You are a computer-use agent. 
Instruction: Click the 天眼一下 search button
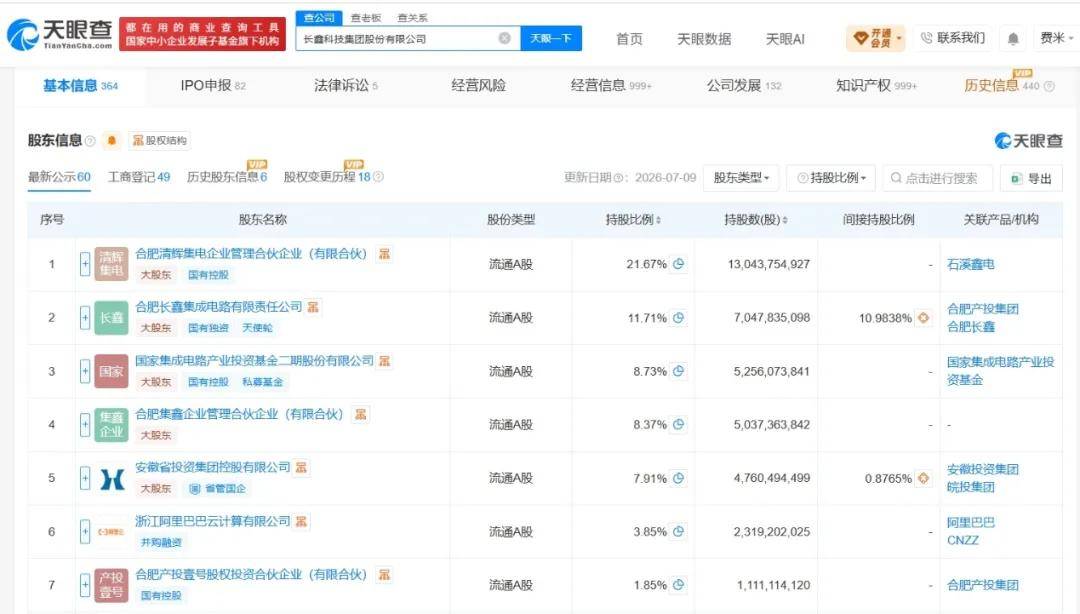point(551,39)
